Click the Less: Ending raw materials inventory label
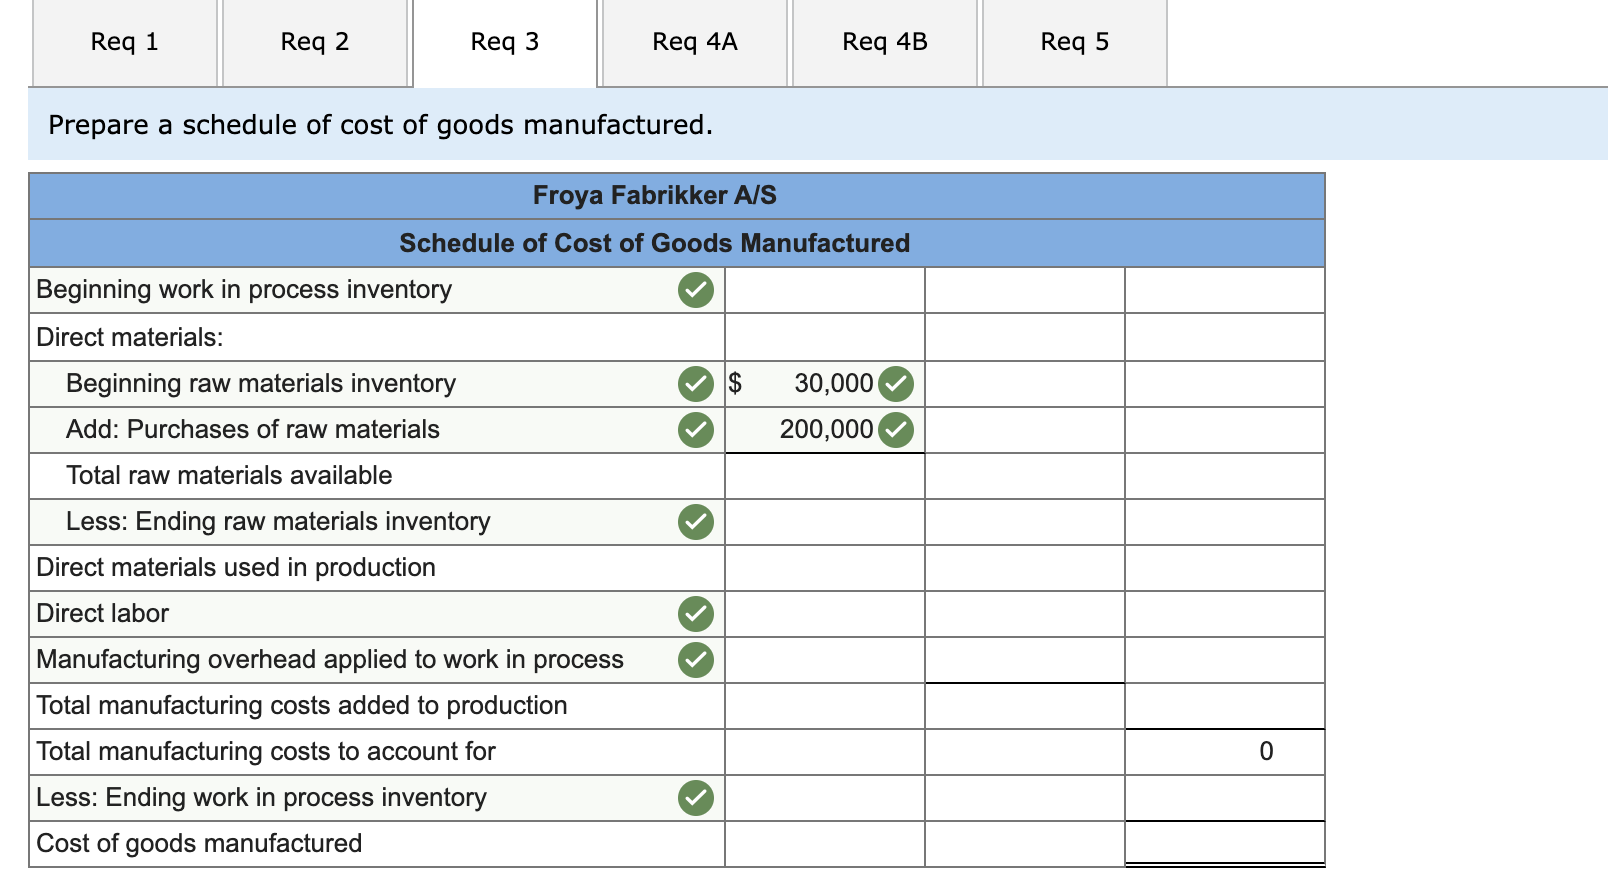The width and height of the screenshot is (1608, 876). [x=278, y=522]
